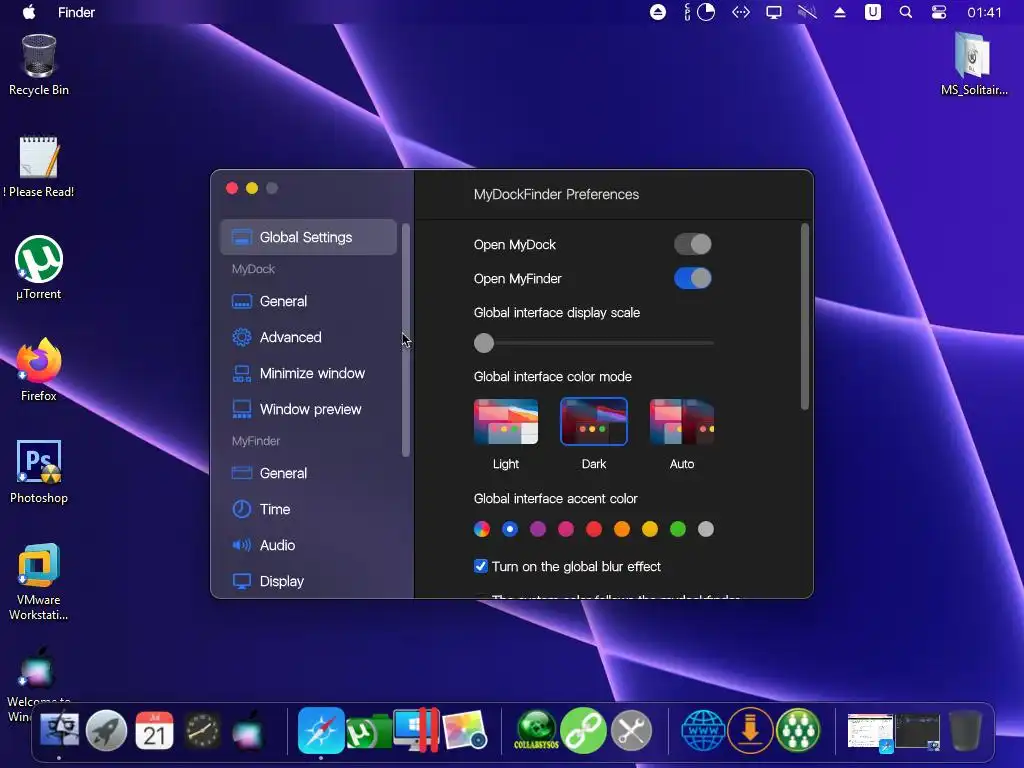Choose the pink accent color
The image size is (1024, 768).
(x=566, y=529)
